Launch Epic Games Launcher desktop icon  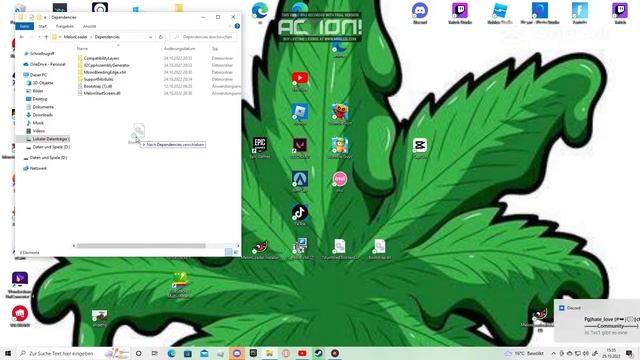click(260, 147)
